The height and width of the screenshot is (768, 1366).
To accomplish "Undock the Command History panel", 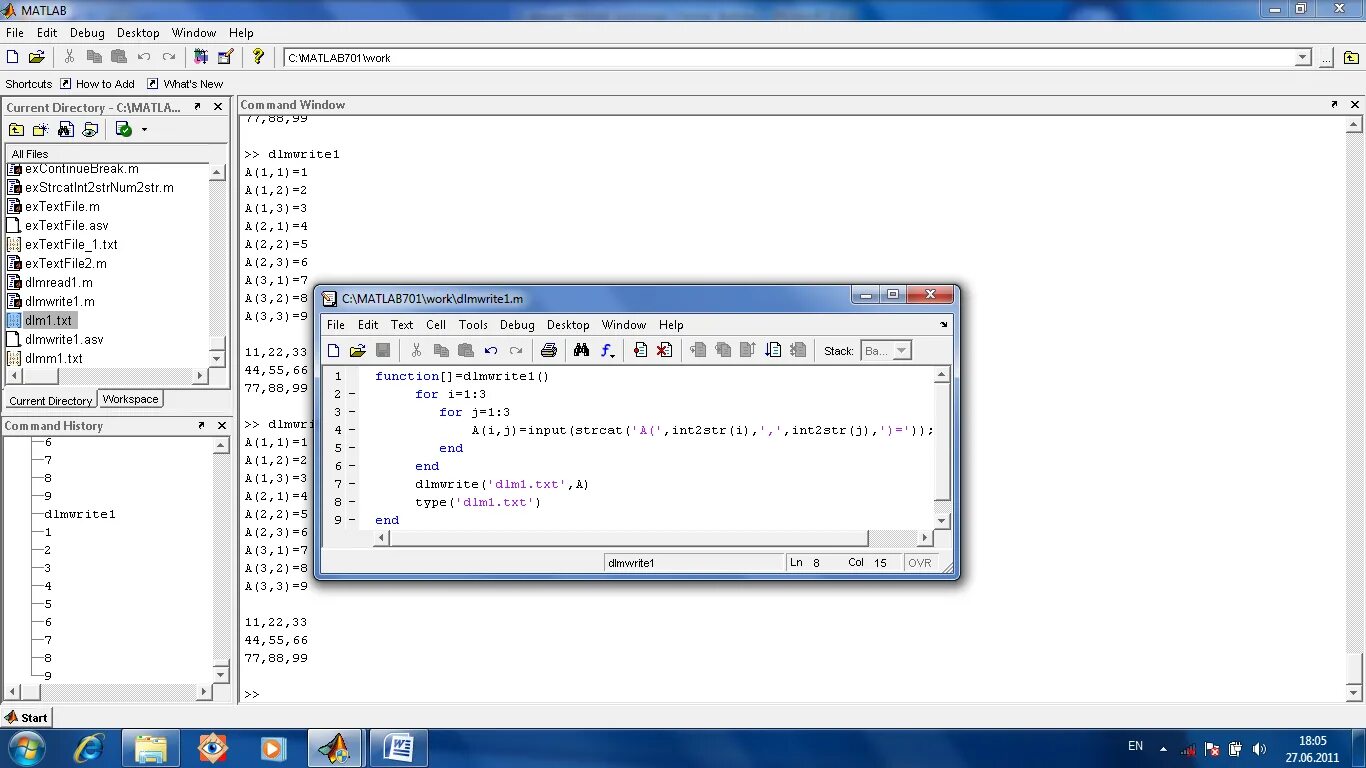I will (x=200, y=425).
